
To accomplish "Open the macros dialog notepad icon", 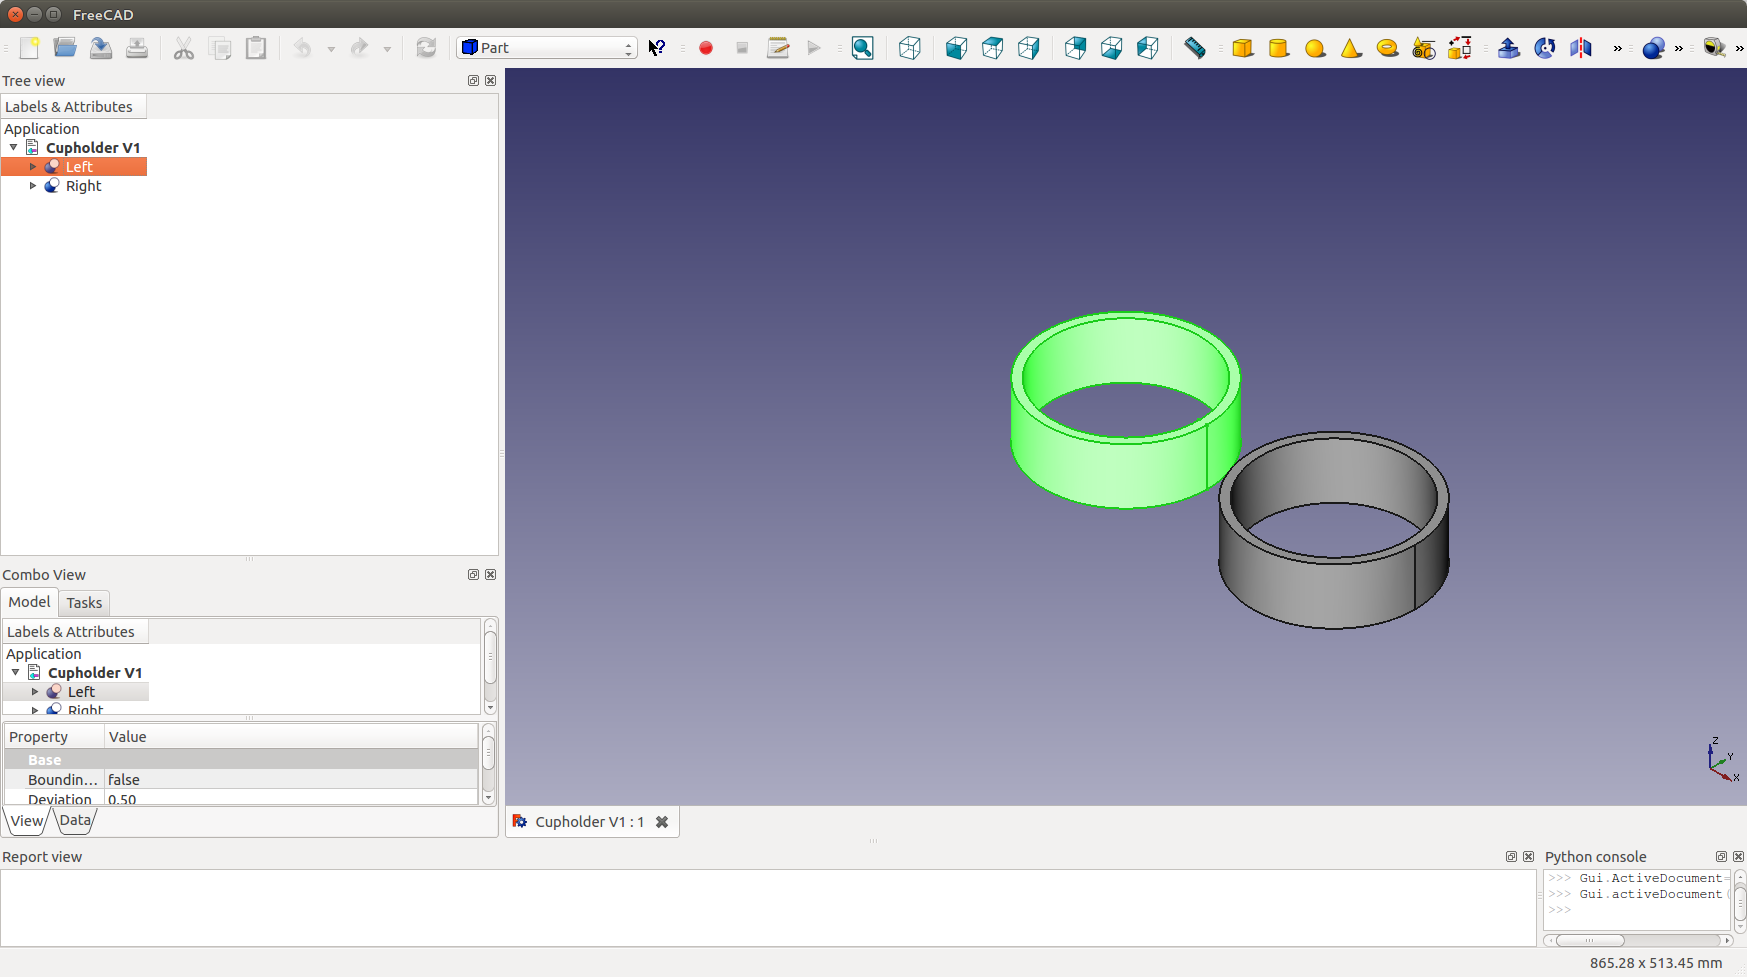I will click(x=778, y=48).
